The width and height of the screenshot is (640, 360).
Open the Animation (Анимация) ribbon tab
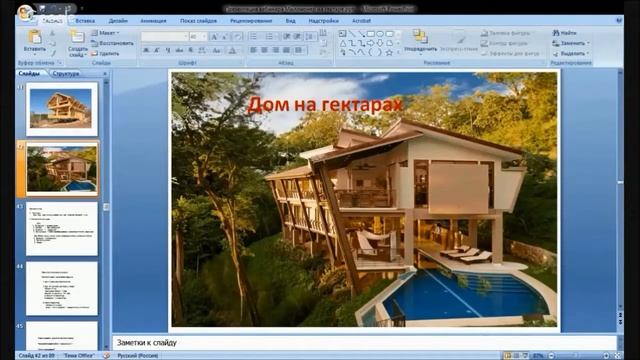[153, 20]
